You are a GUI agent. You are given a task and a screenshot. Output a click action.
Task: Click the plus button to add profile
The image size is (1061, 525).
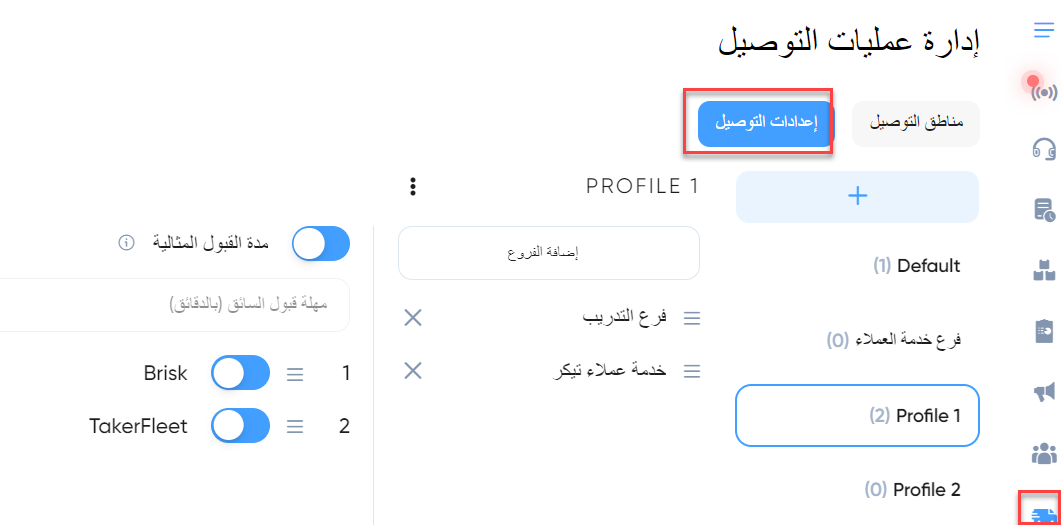857,197
